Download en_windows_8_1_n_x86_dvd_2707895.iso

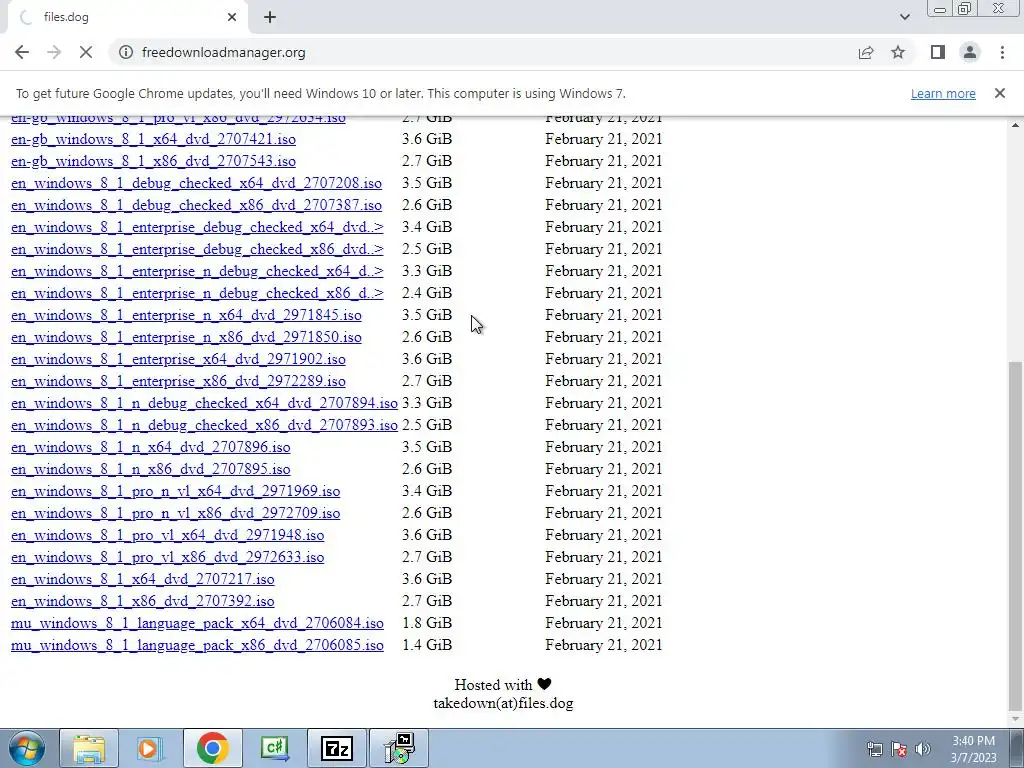(x=151, y=469)
